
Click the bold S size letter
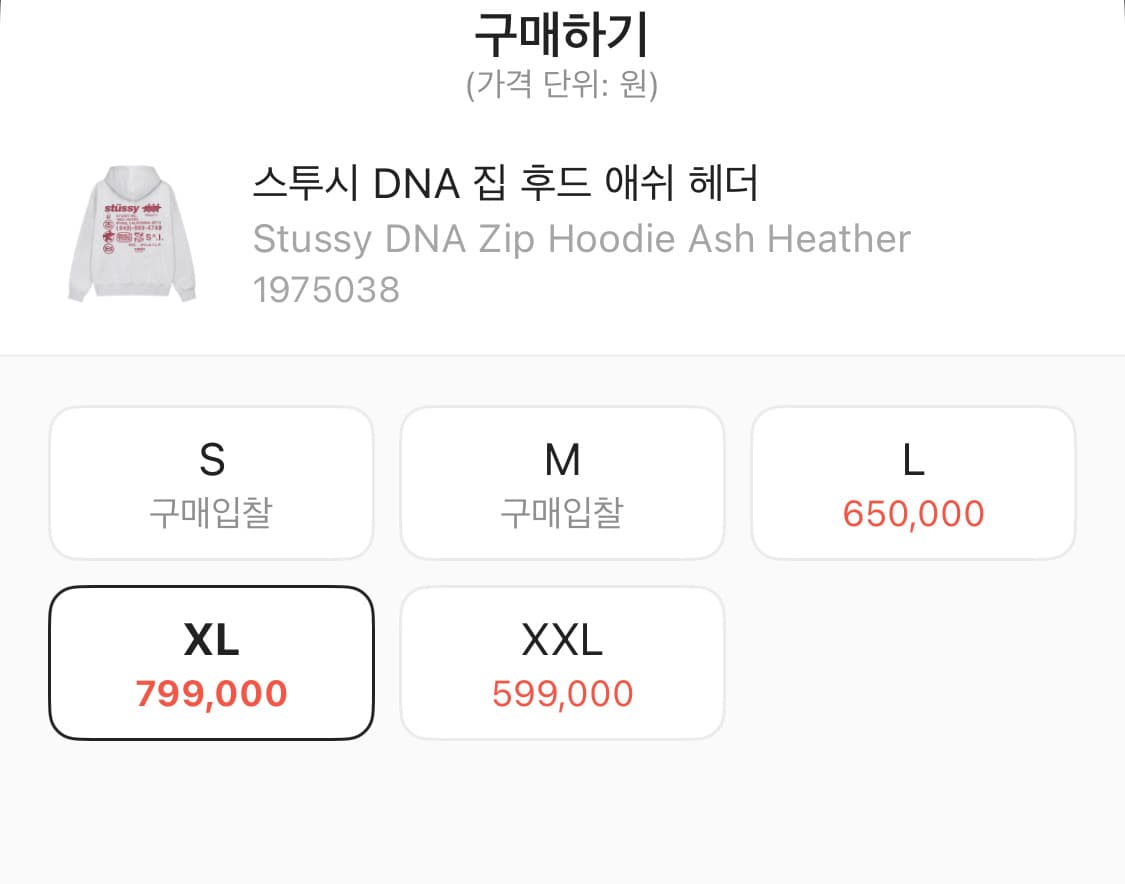click(211, 458)
